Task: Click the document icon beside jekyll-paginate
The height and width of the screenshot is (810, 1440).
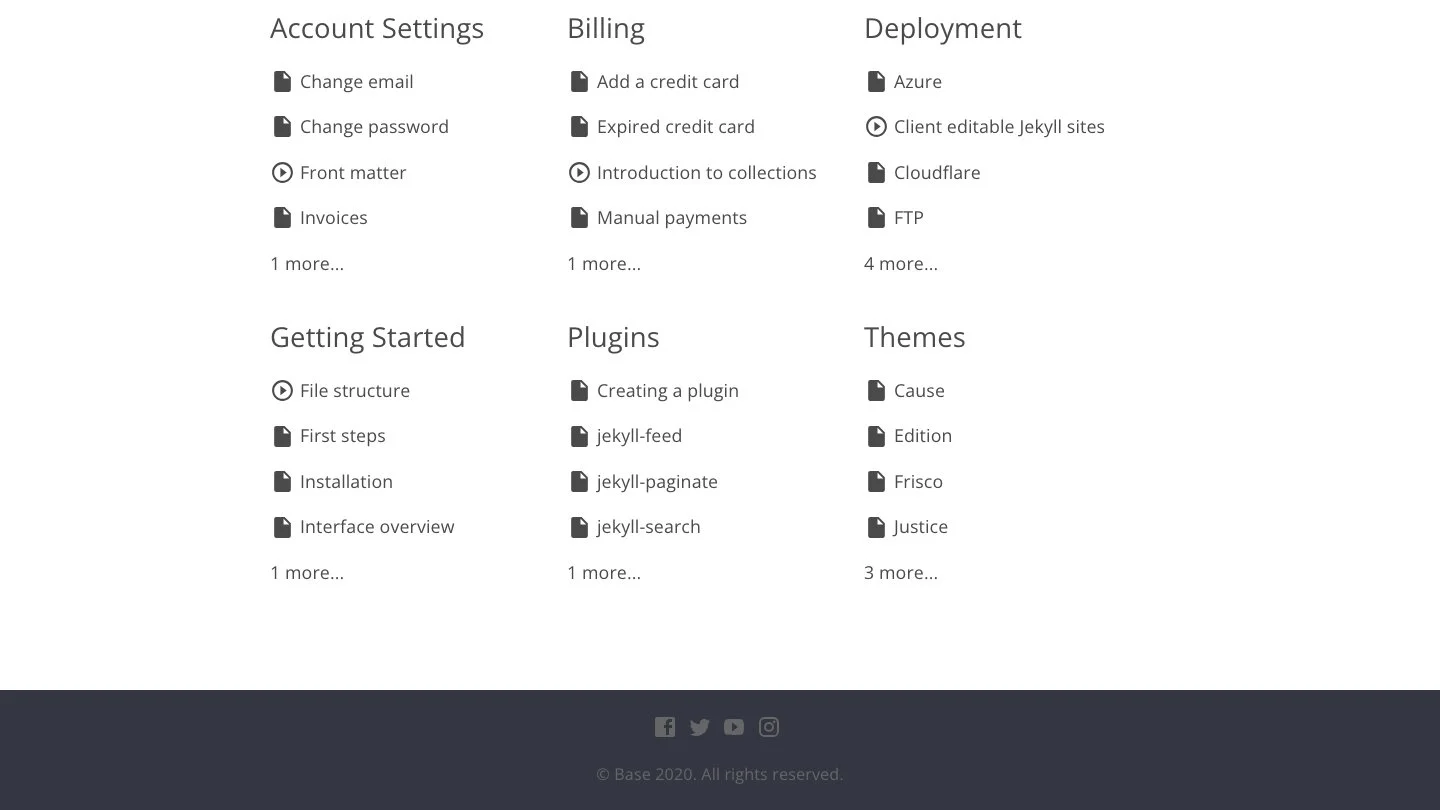Action: (579, 482)
